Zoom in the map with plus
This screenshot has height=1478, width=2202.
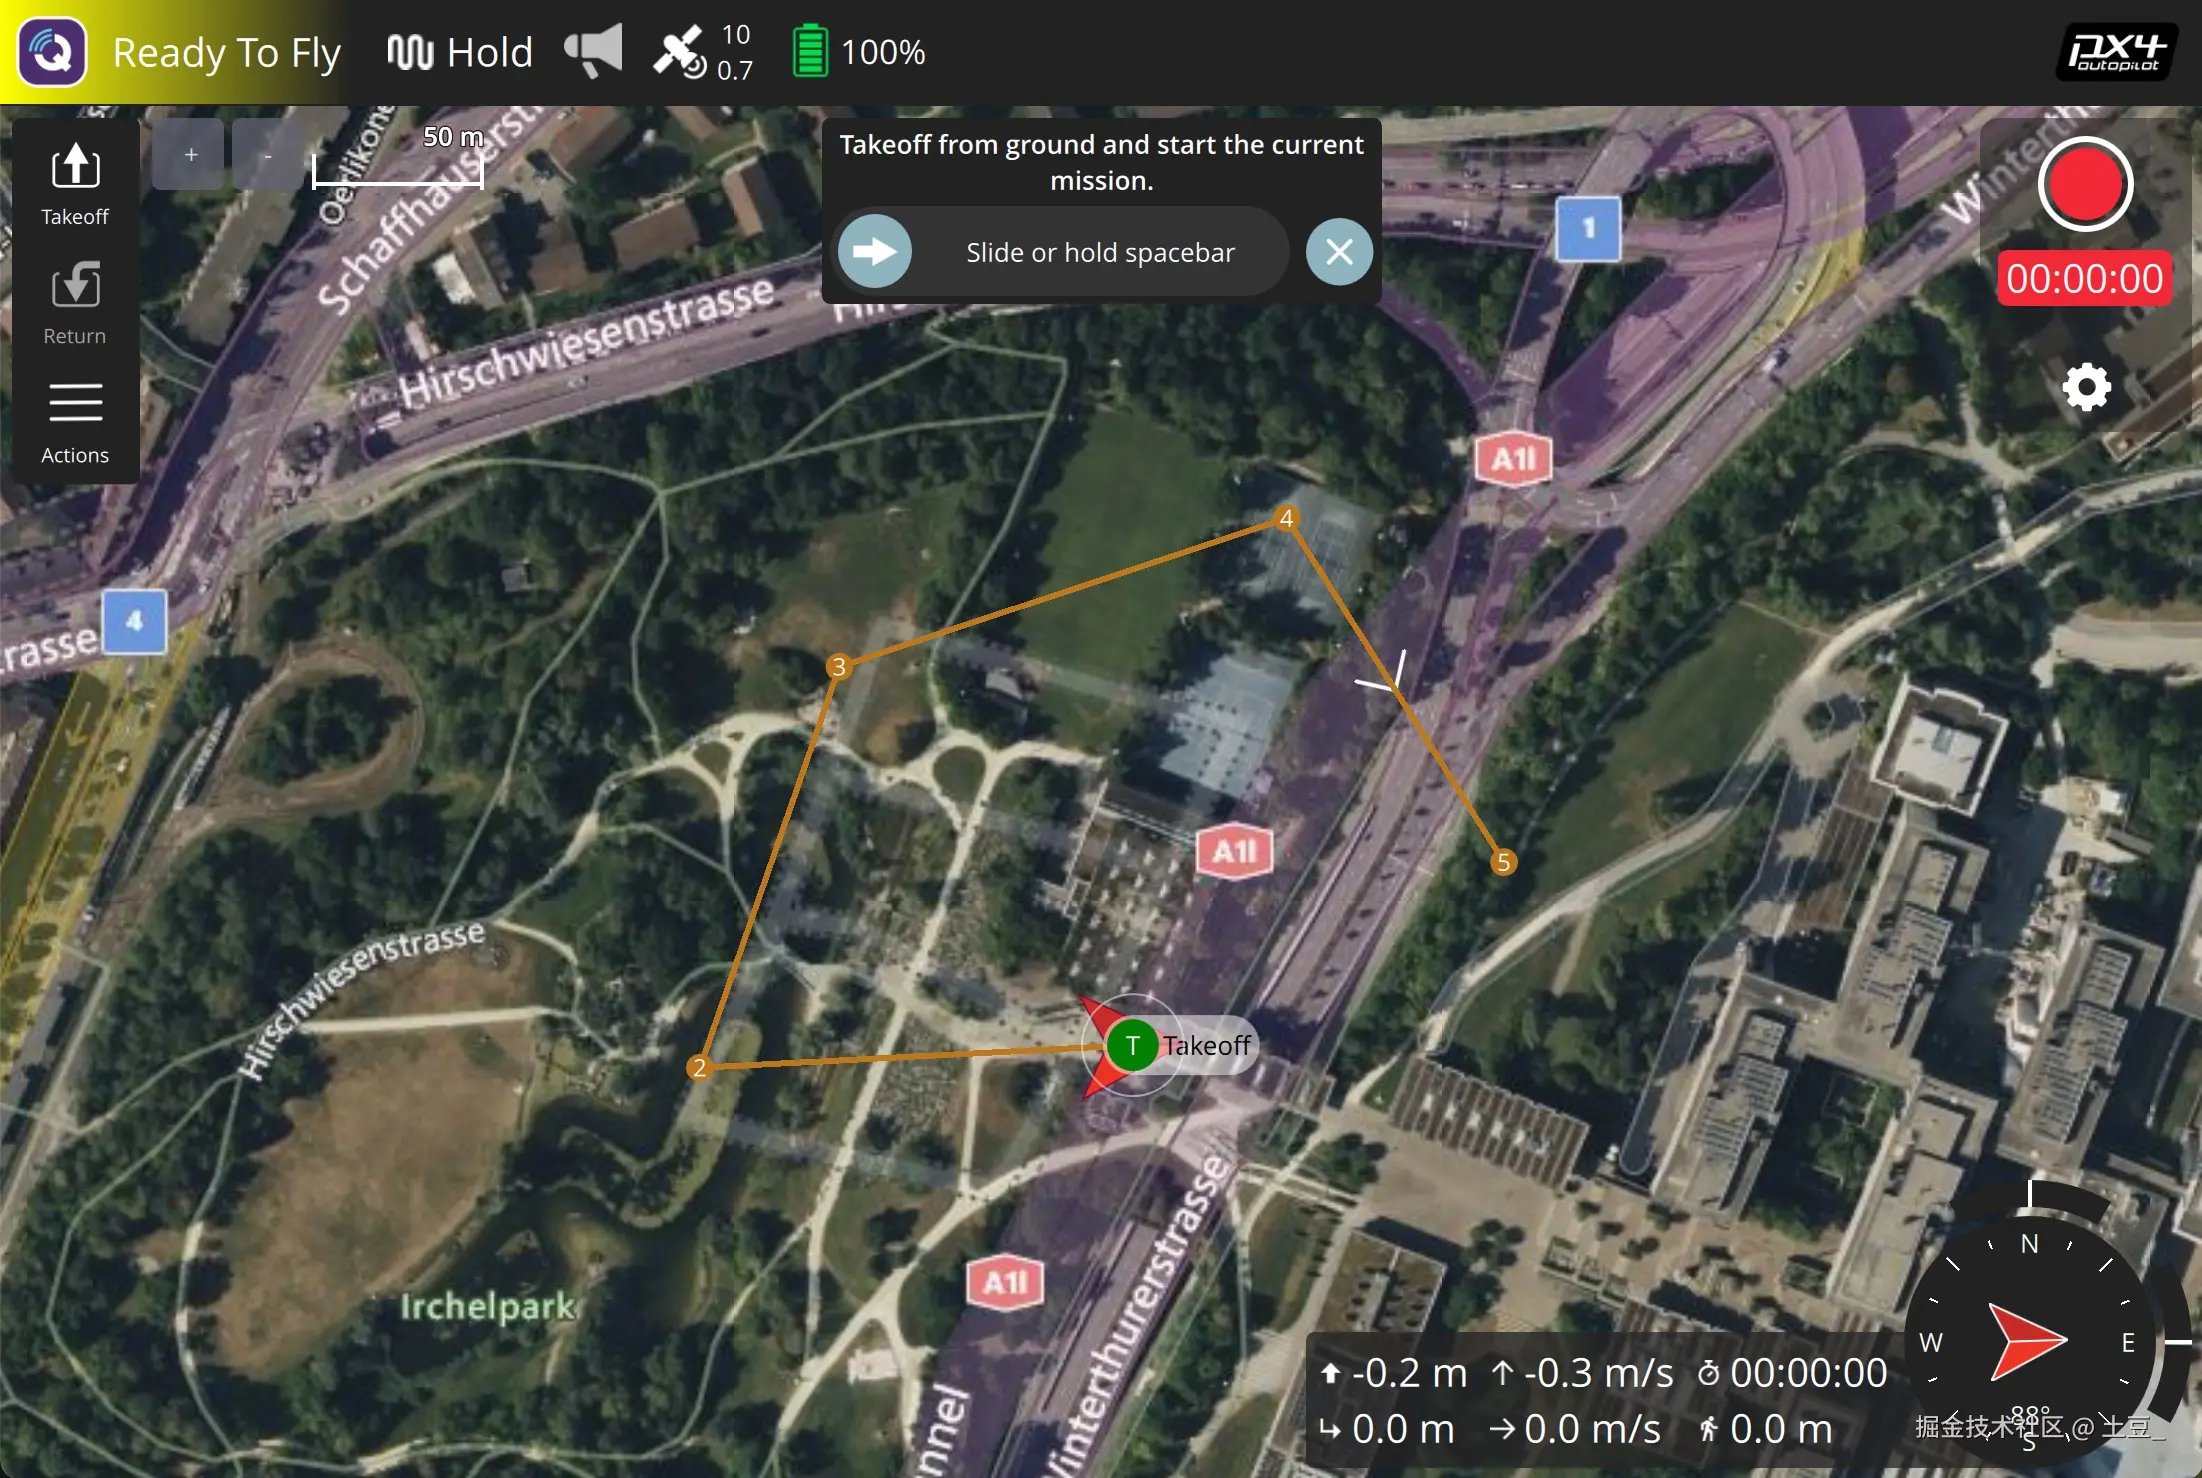pyautogui.click(x=190, y=155)
